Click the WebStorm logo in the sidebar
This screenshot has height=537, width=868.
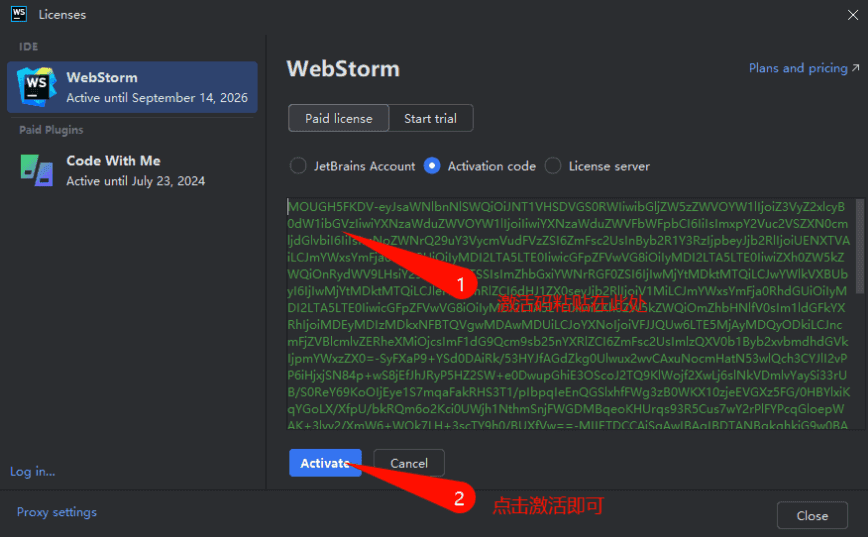[x=36, y=88]
